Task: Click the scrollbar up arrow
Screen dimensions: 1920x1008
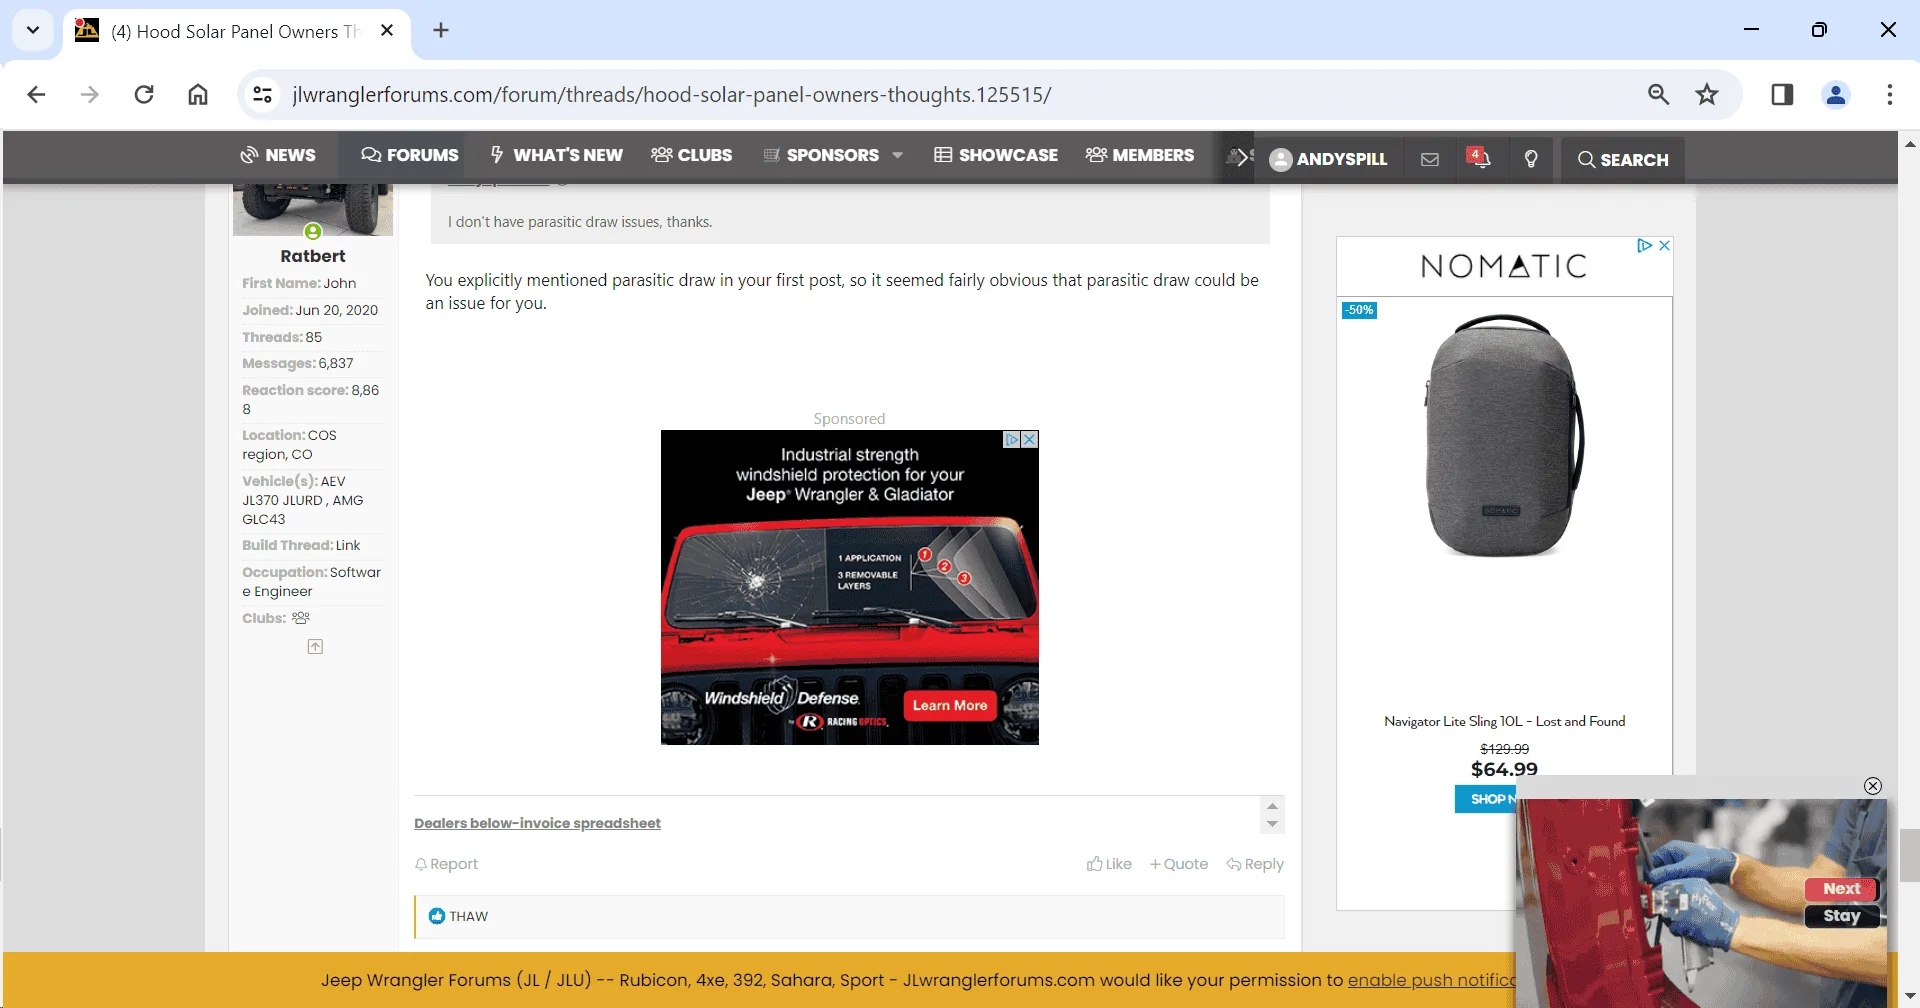Action: [x=1909, y=144]
